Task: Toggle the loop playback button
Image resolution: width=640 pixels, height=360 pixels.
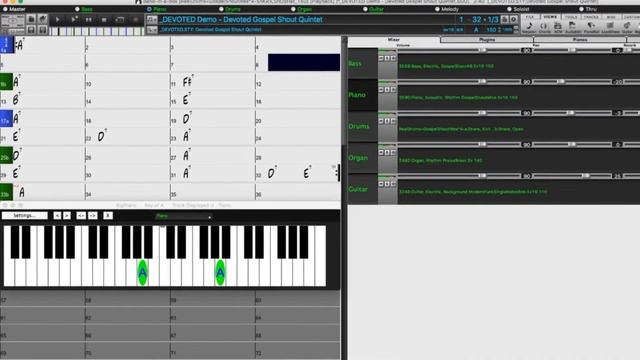Action: [120, 19]
